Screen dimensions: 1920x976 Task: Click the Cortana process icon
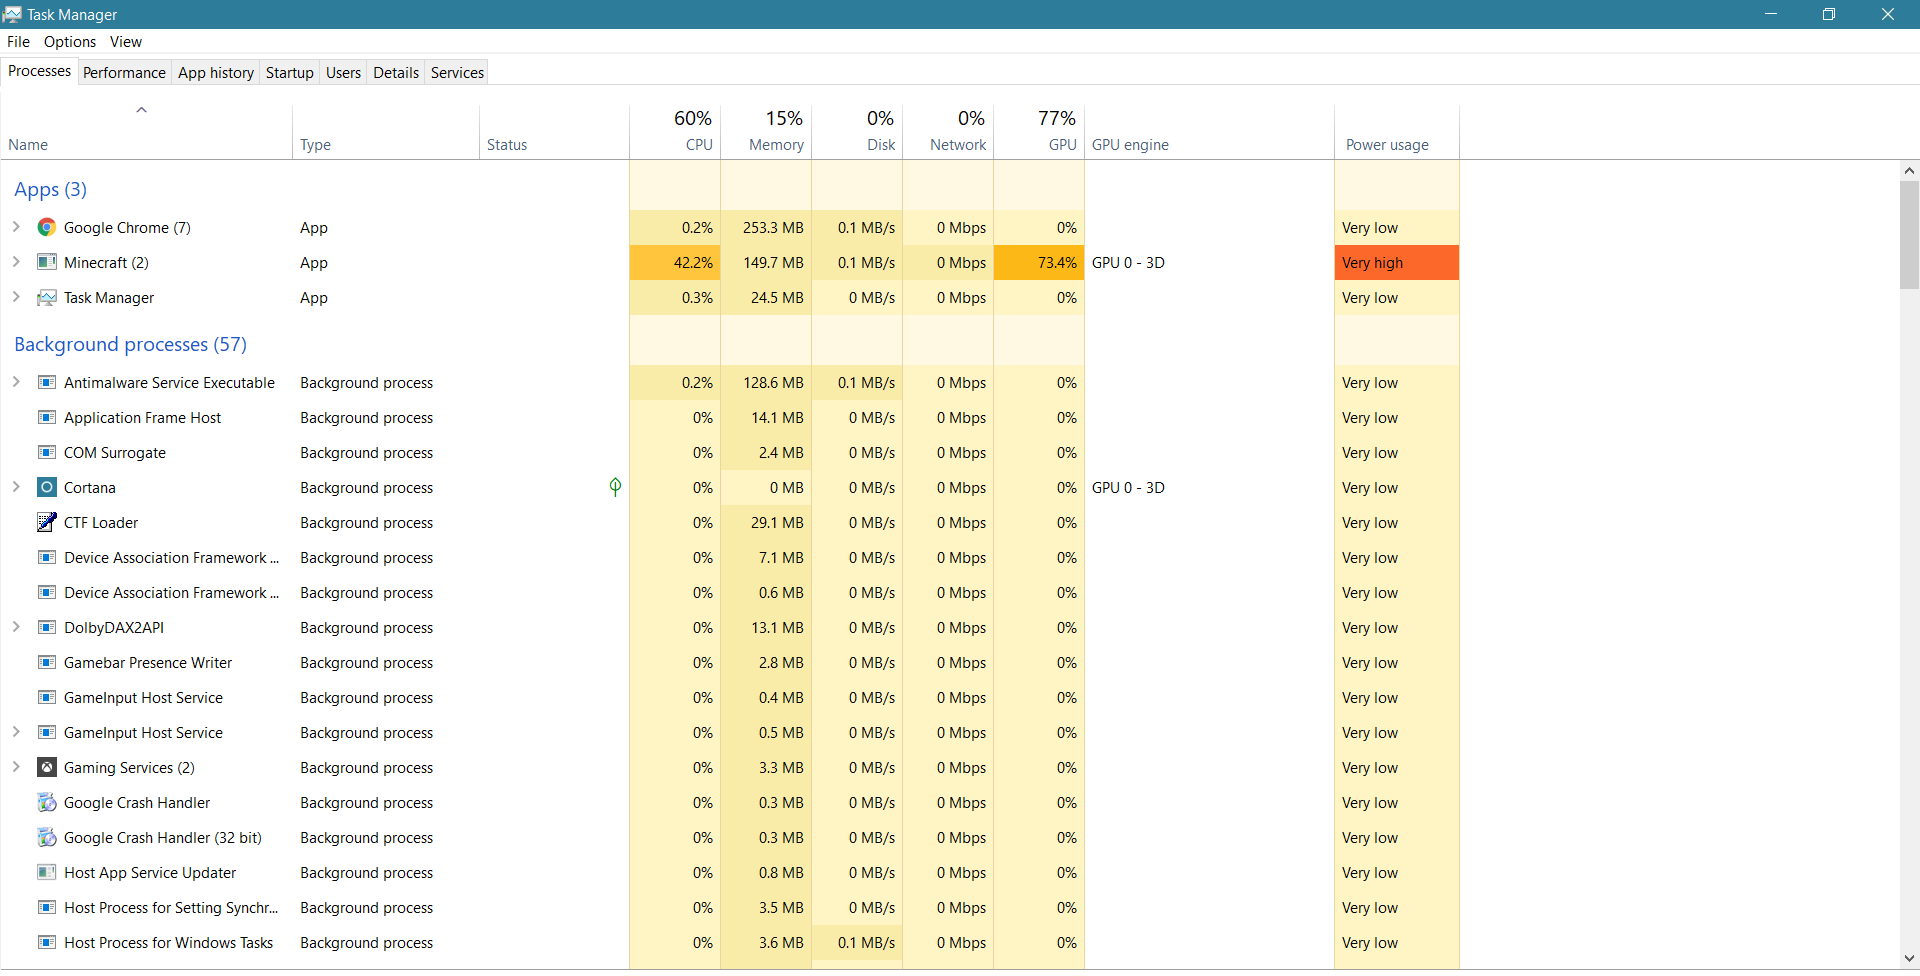pyautogui.click(x=46, y=488)
